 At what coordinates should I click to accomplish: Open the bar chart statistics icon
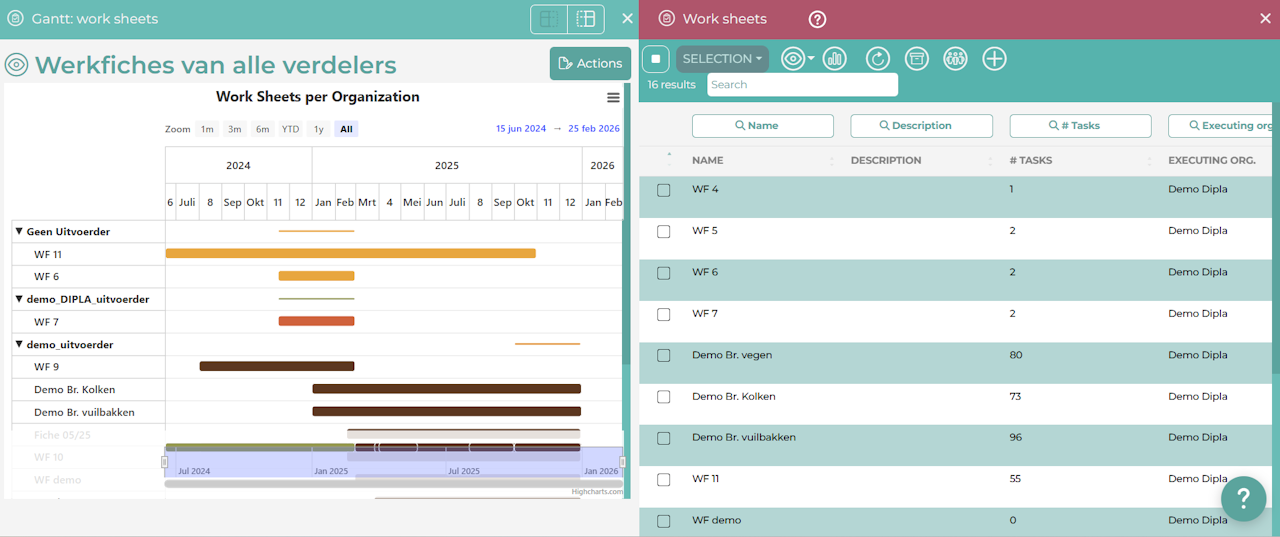coord(834,59)
